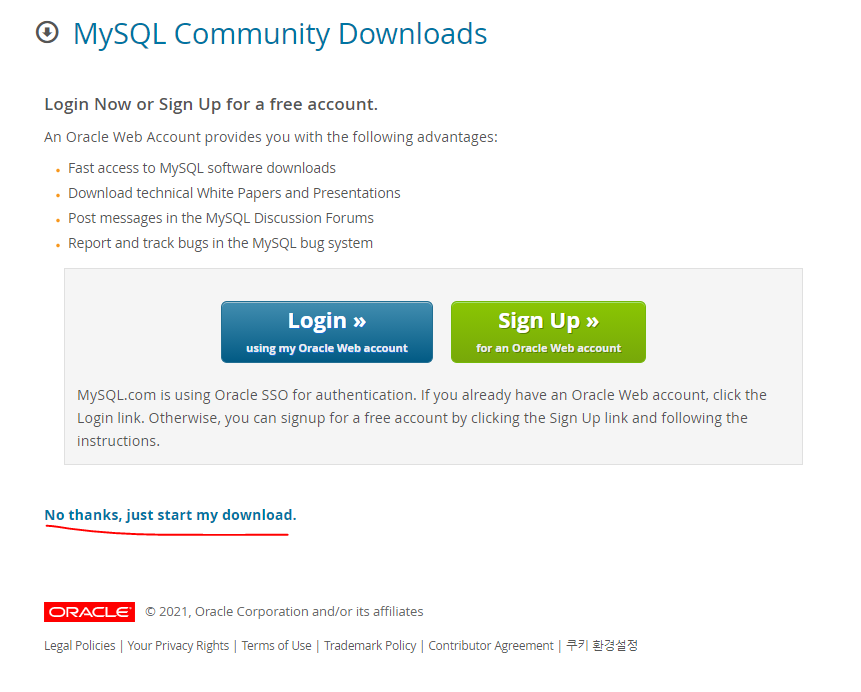This screenshot has width=861, height=692.
Task: Click the 'MySQL.com is using Oracle SSO' paragraph
Action: coord(422,418)
